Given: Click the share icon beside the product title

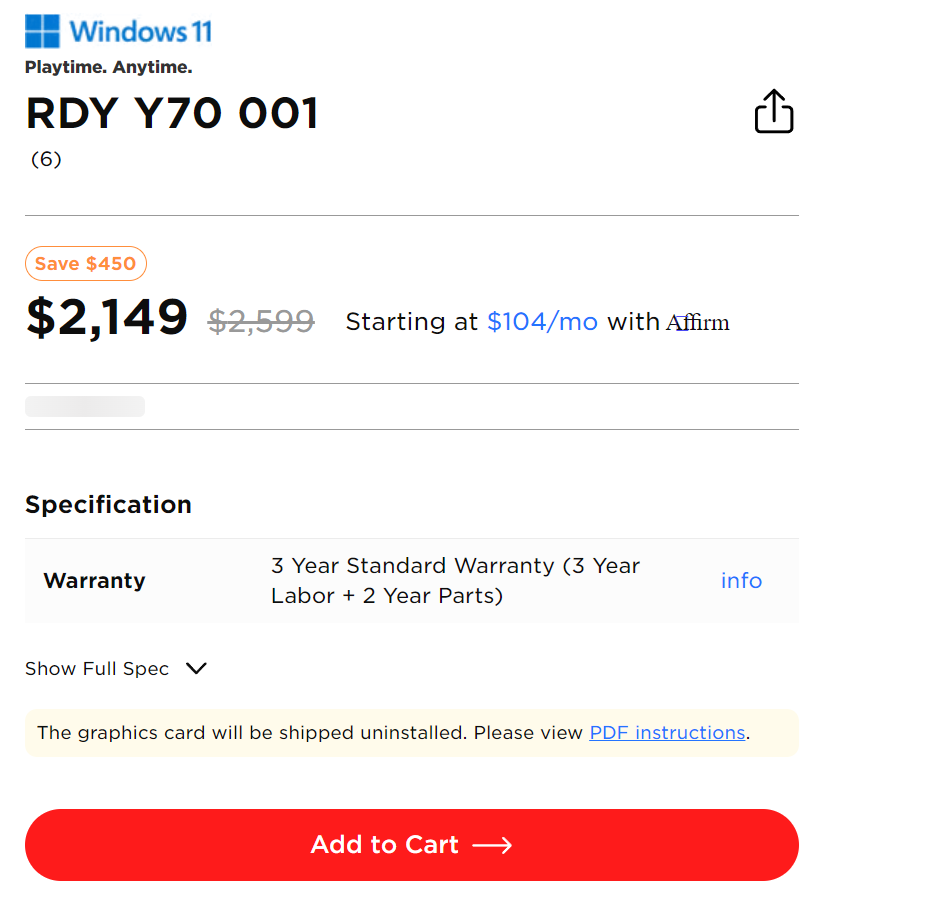Looking at the screenshot, I should tap(774, 111).
